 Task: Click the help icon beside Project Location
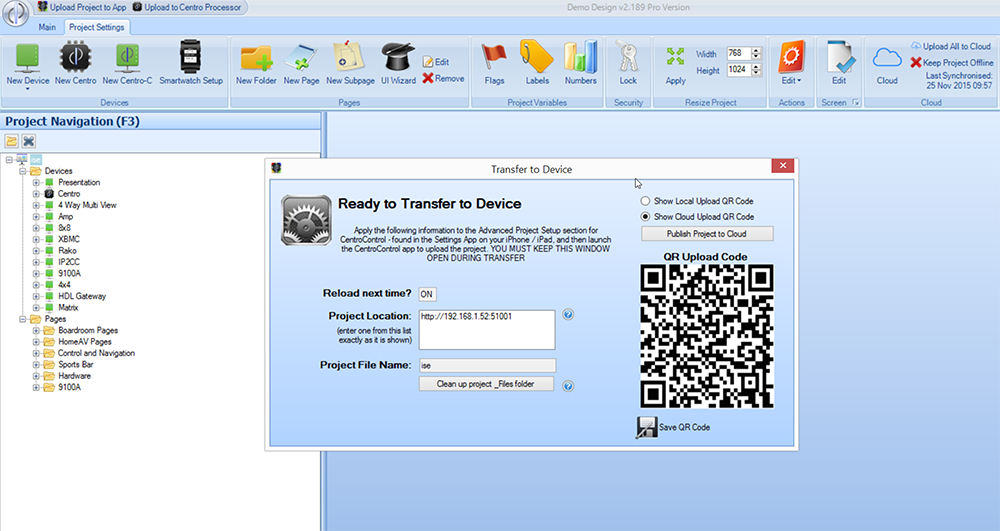tap(568, 314)
